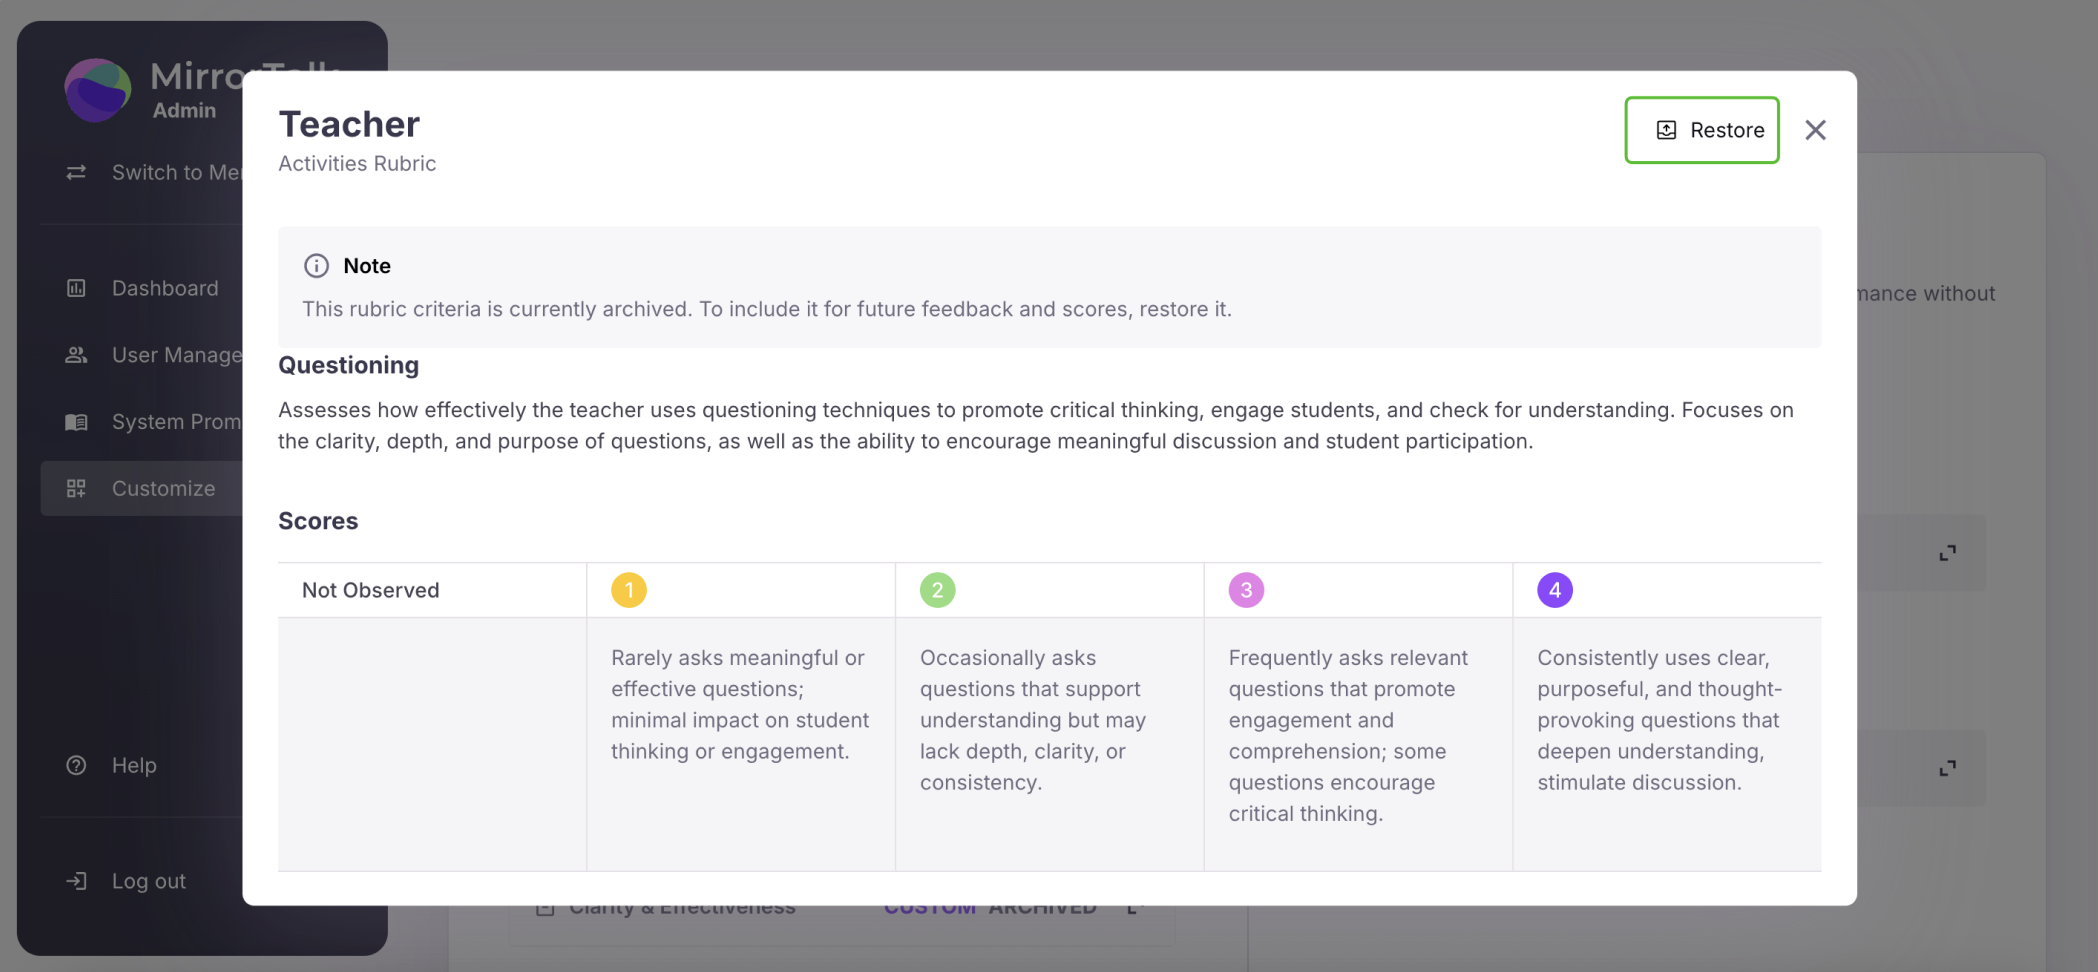Click the info icon beside Note
The height and width of the screenshot is (972, 2098).
click(x=316, y=266)
